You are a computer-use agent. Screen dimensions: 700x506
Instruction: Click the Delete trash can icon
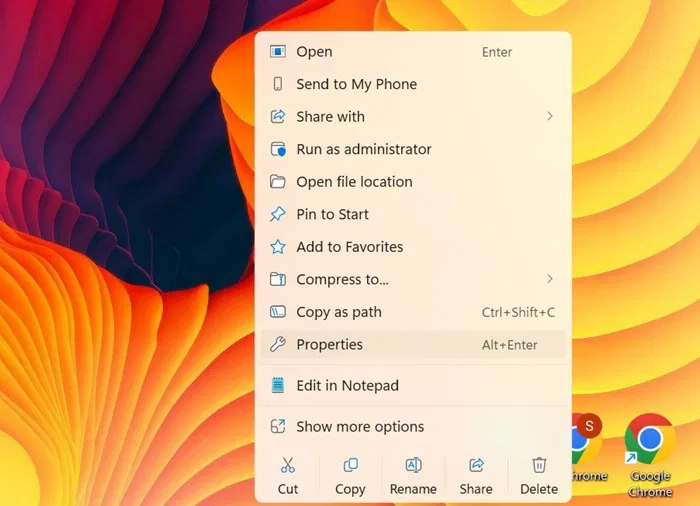pos(539,465)
